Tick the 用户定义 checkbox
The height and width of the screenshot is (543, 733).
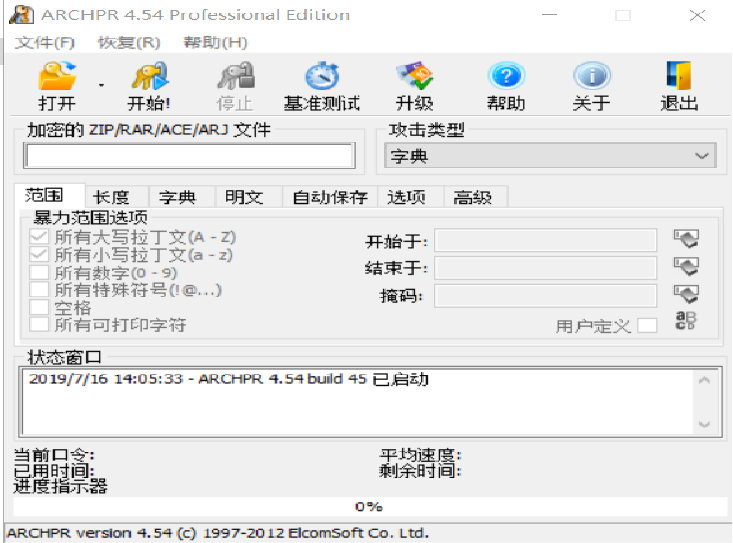click(x=647, y=325)
